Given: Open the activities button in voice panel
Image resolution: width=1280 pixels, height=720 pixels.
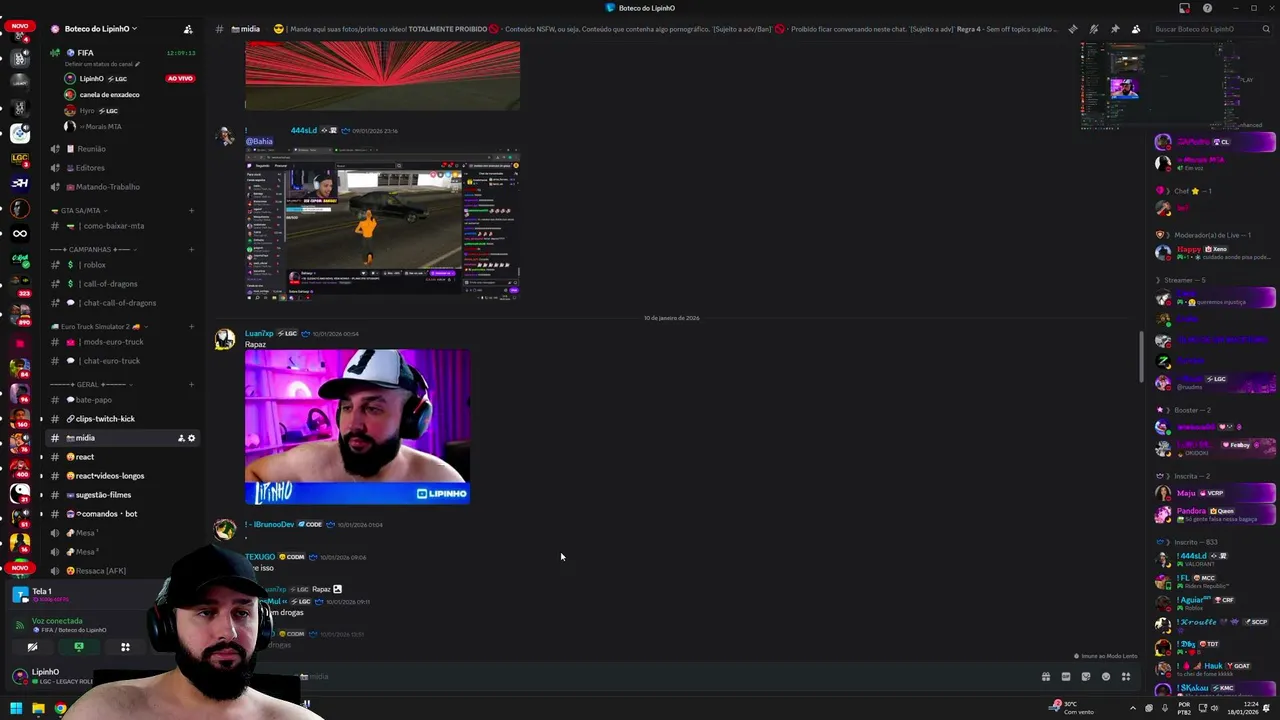Looking at the screenshot, I should point(125,647).
